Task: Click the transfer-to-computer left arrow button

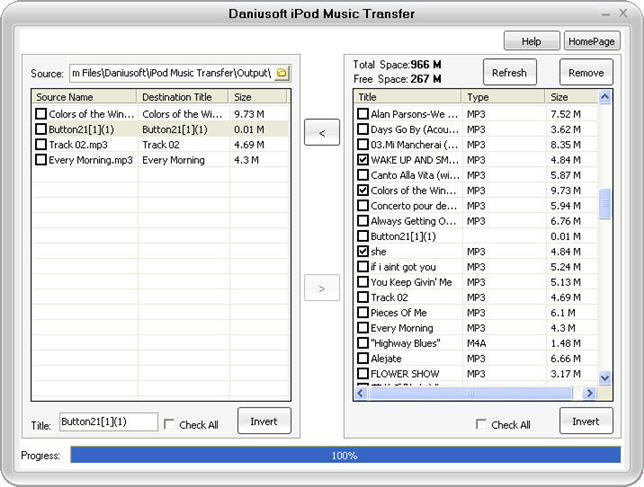Action: click(x=322, y=132)
